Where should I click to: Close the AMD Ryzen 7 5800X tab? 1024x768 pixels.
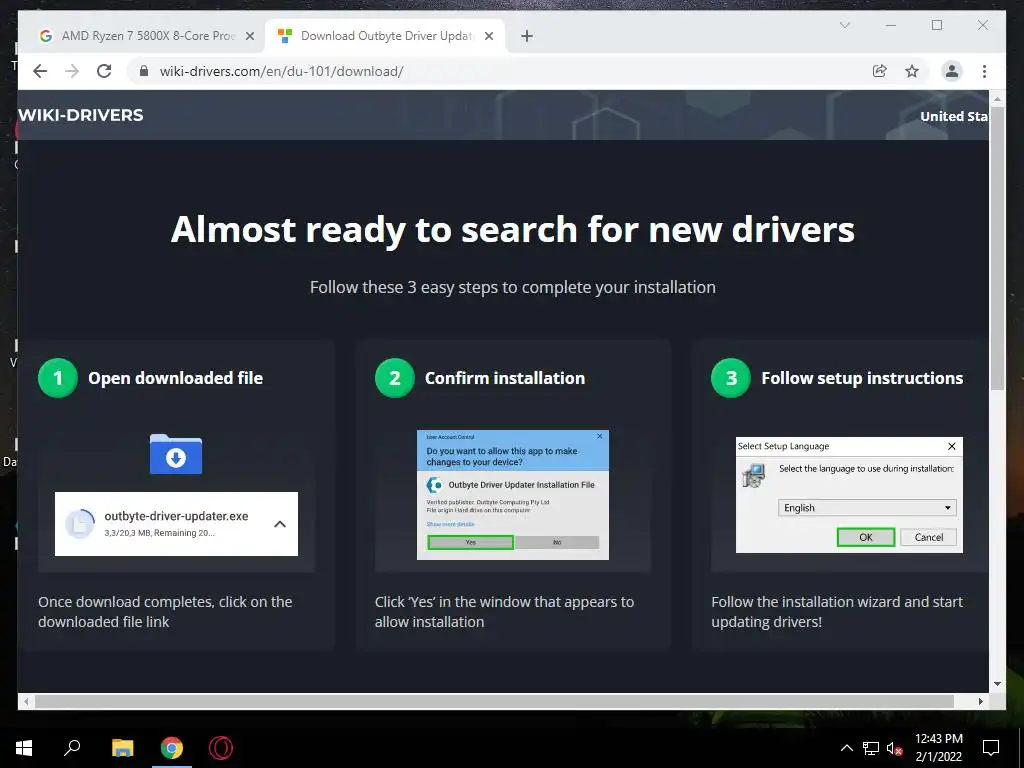click(x=249, y=36)
